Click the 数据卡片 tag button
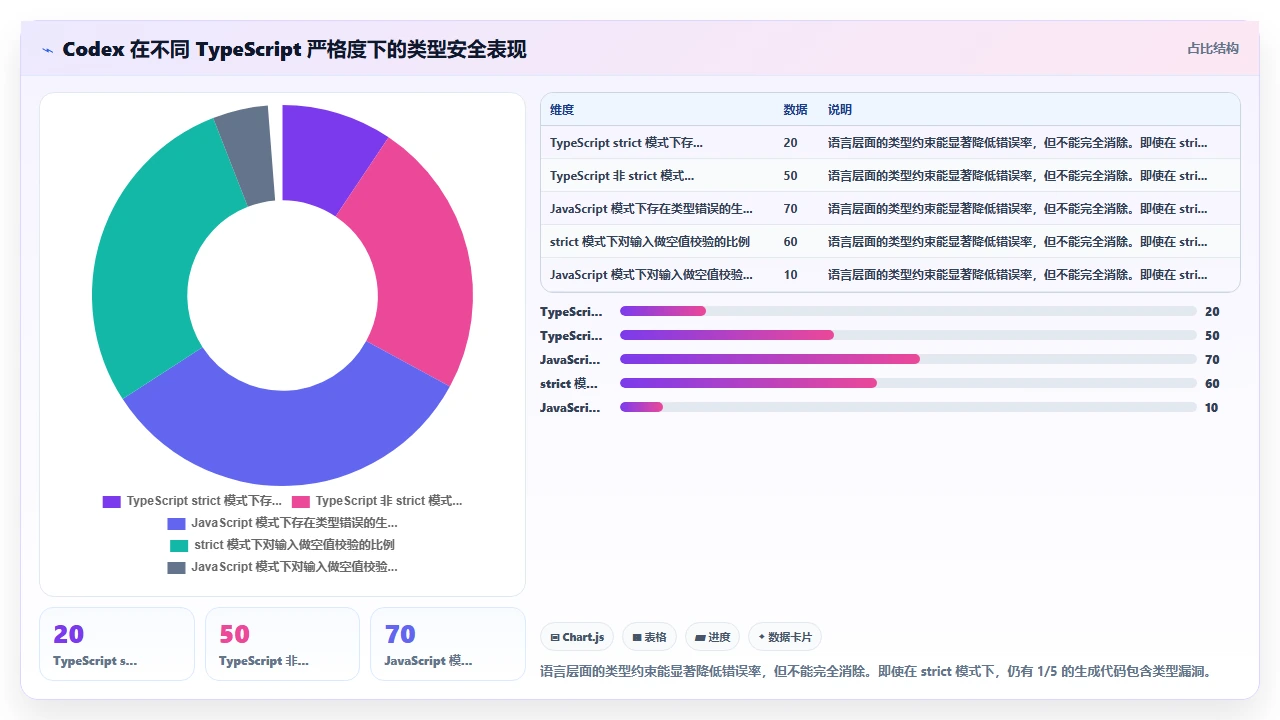Screen dimensions: 1280x720 pyautogui.click(x=785, y=637)
